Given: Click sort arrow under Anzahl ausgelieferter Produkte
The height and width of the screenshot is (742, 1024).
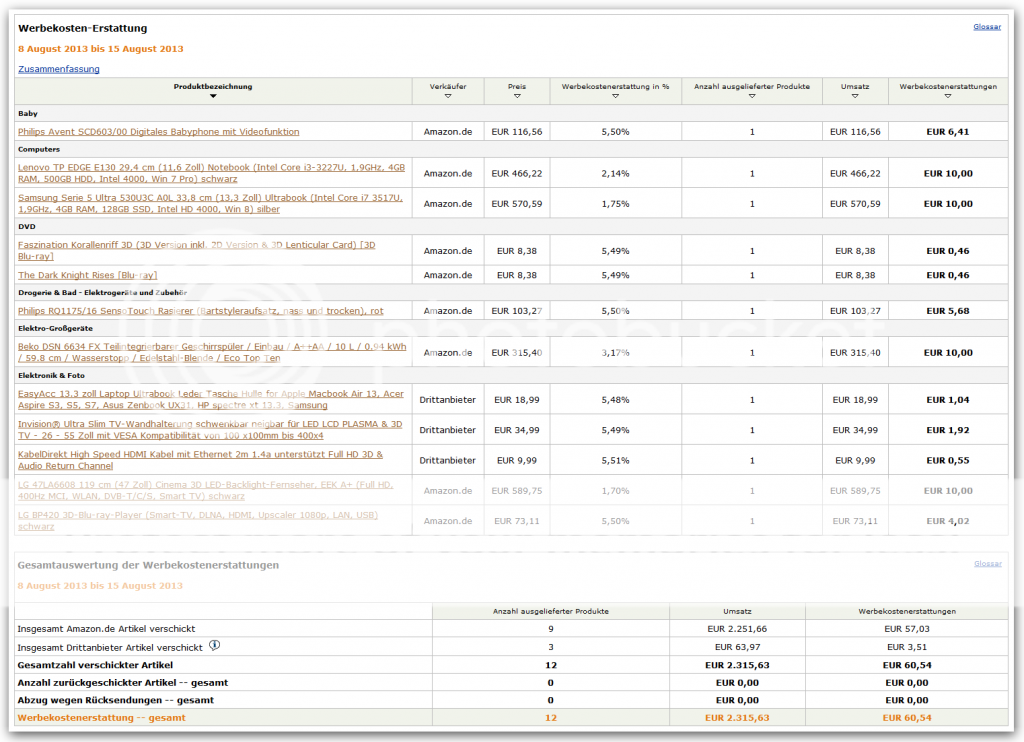Looking at the screenshot, I should coord(752,96).
